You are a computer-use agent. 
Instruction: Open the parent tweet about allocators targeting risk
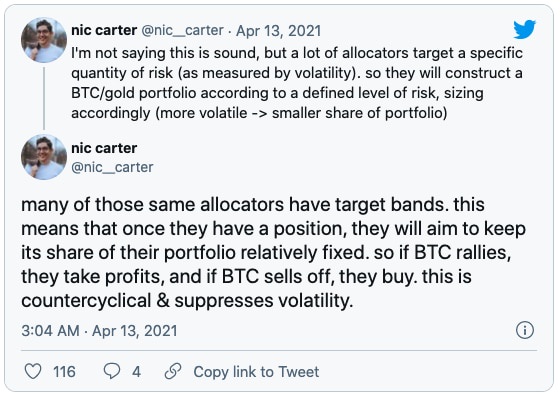tap(297, 83)
